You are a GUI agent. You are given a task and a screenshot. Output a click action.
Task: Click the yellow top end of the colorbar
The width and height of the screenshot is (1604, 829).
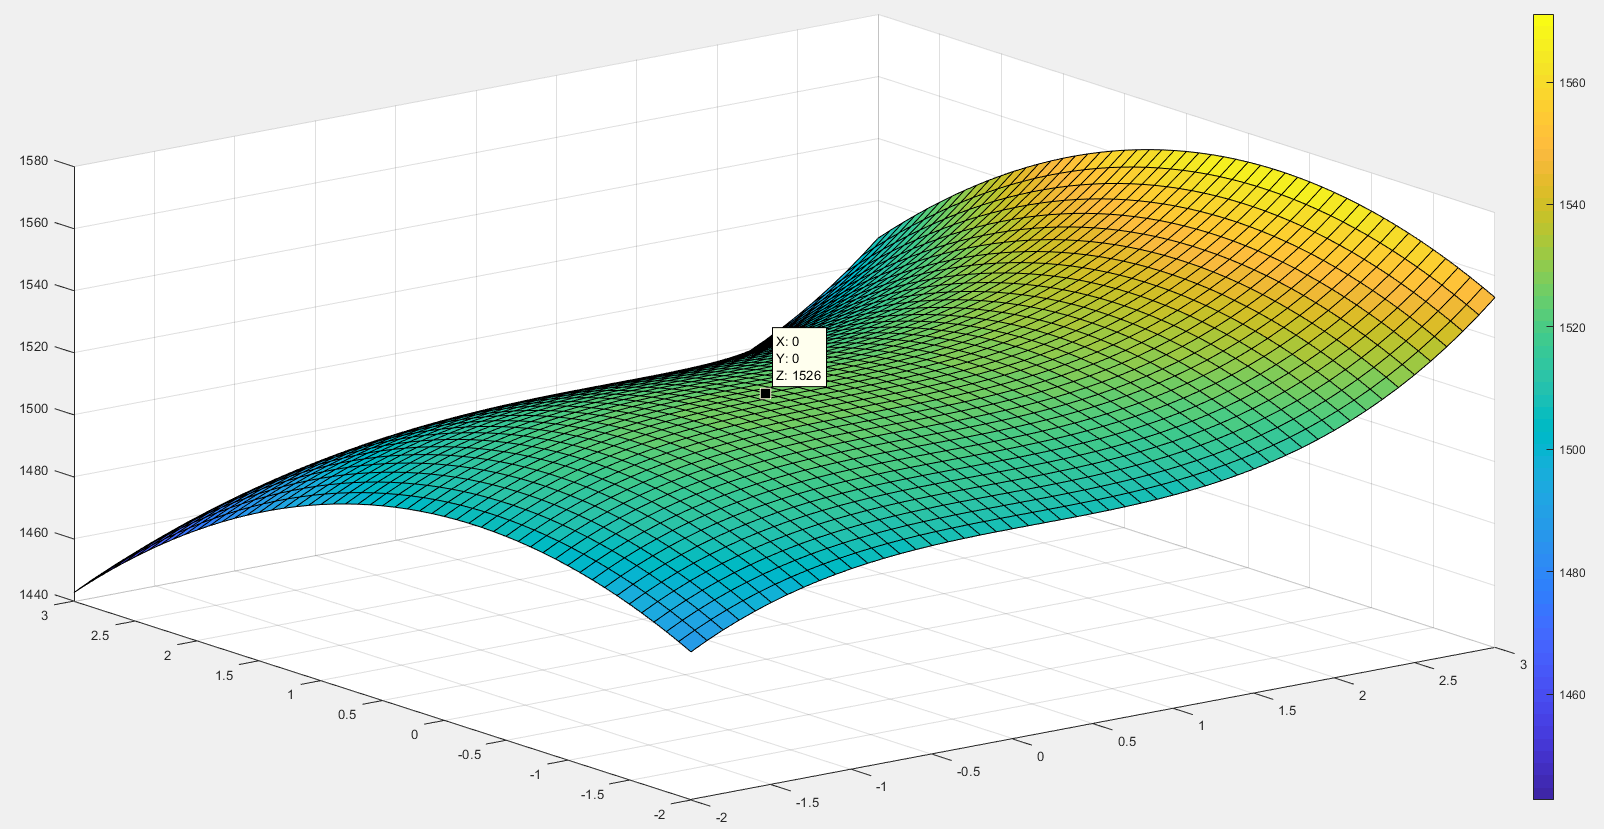click(1543, 22)
